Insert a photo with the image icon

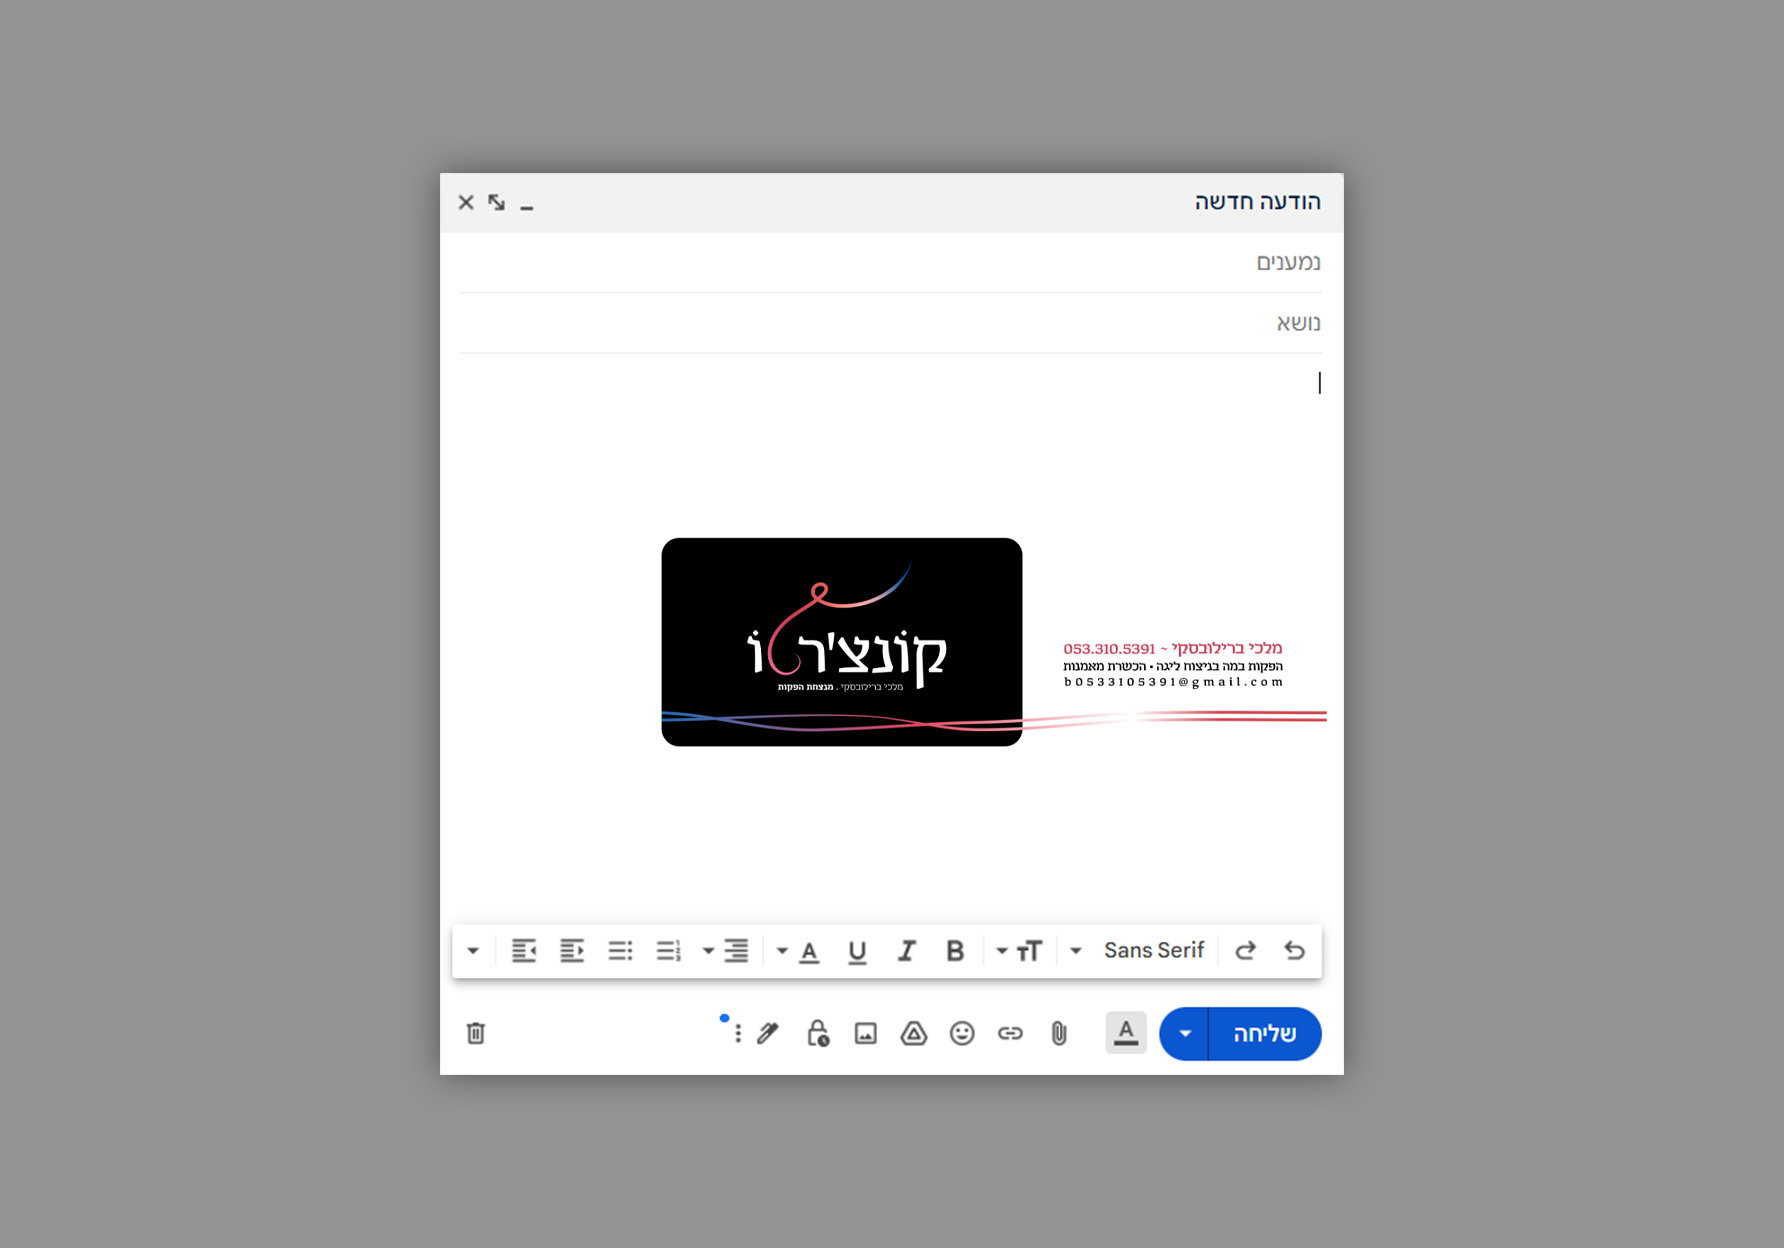pyautogui.click(x=866, y=1033)
